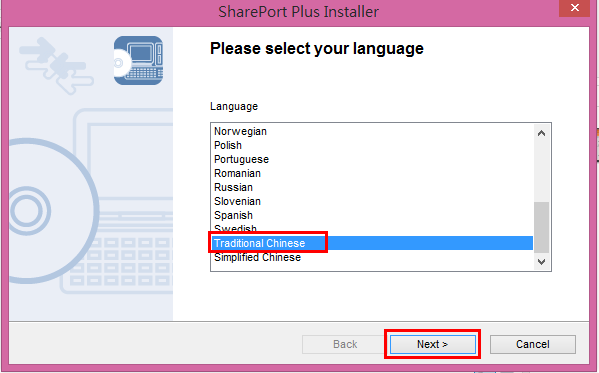The image size is (599, 373).
Task: Choose Portuguese from the language list
Action: point(372,159)
